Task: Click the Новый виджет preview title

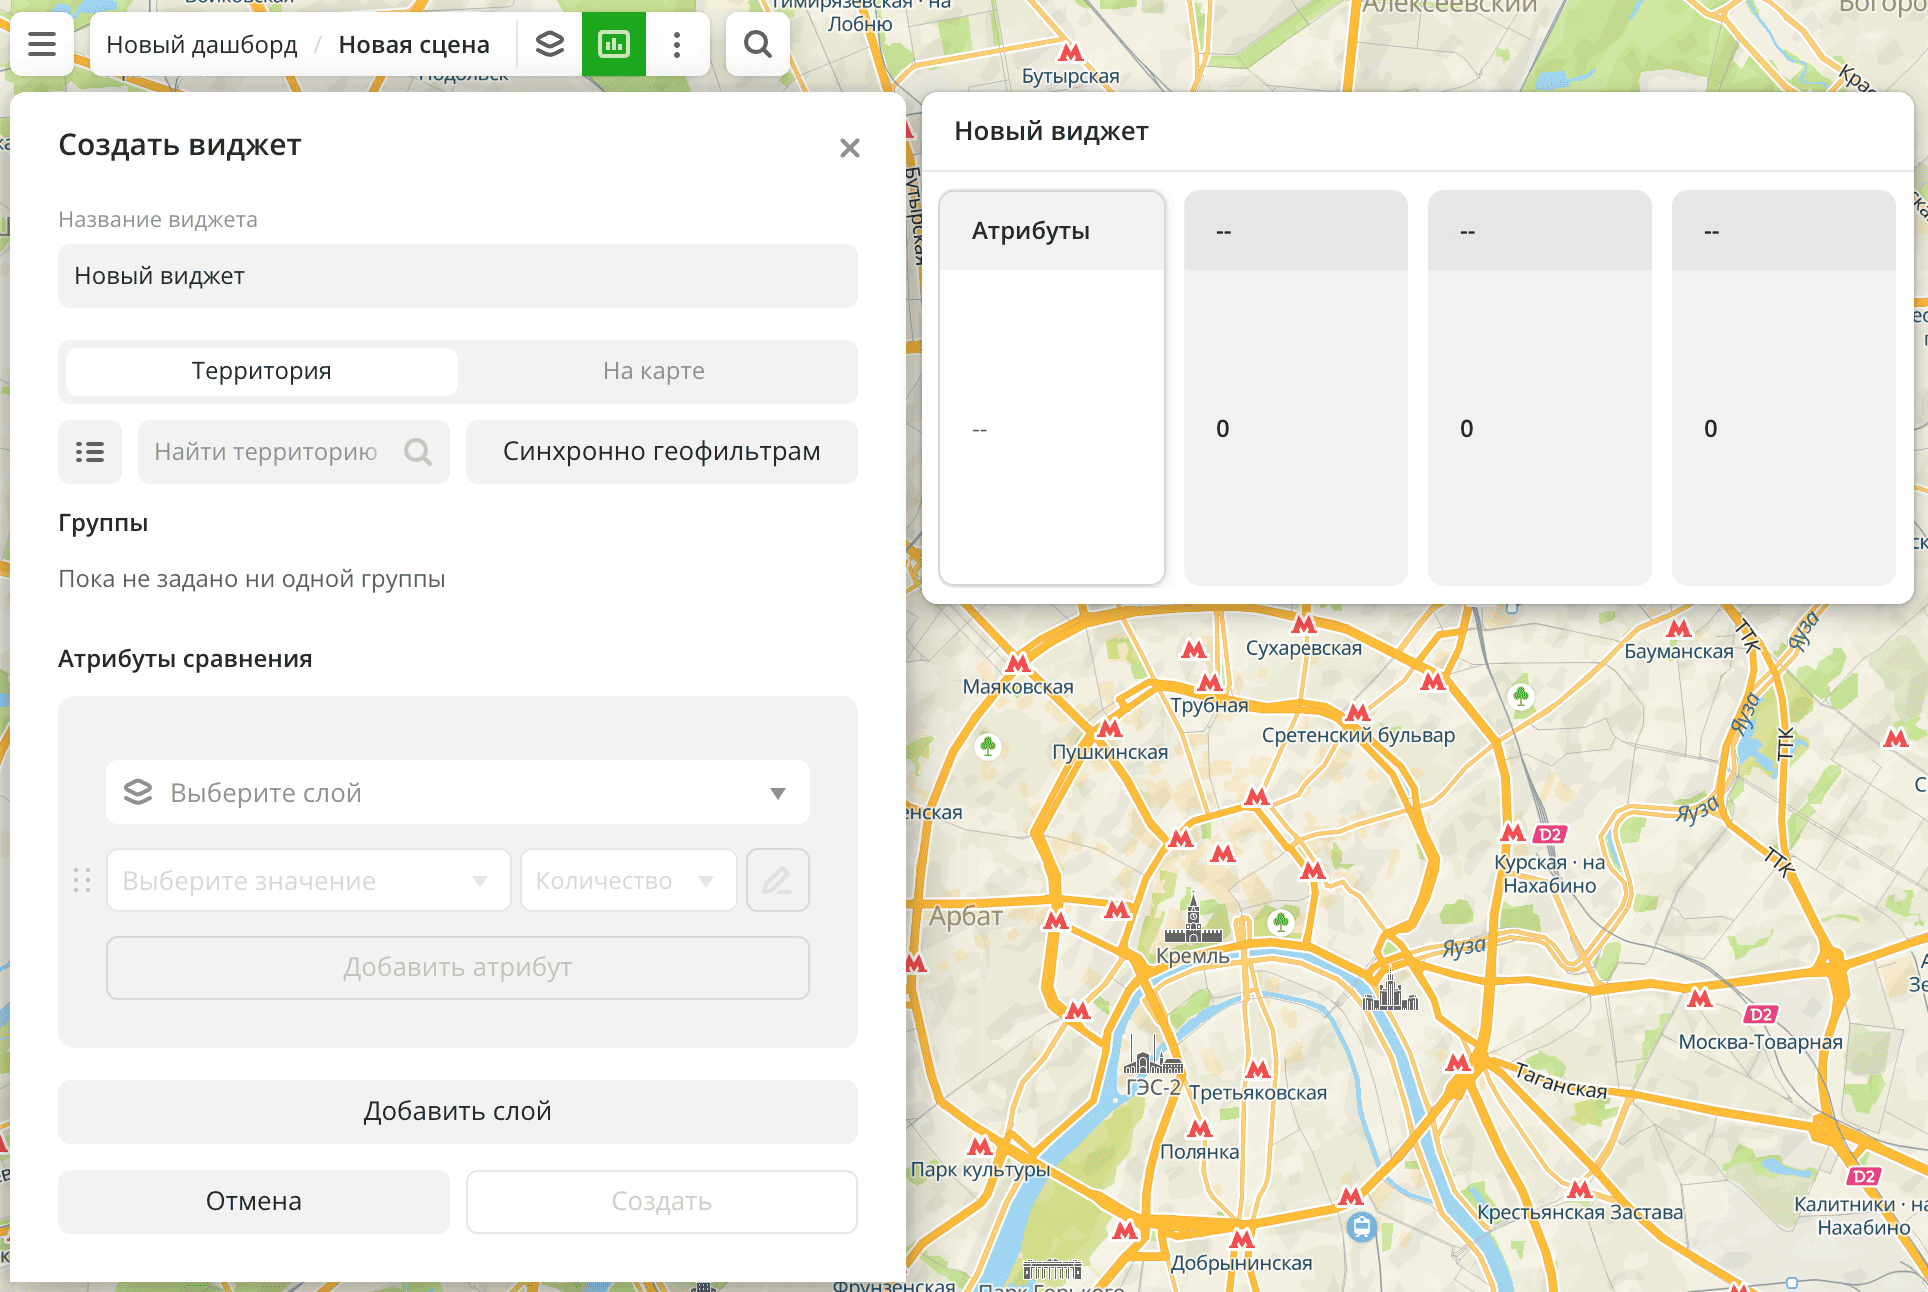Action: pos(1051,131)
